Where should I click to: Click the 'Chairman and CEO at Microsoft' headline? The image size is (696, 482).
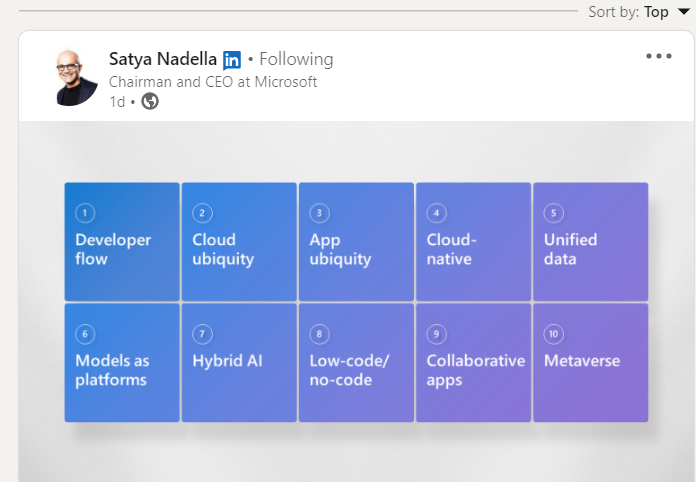[213, 82]
